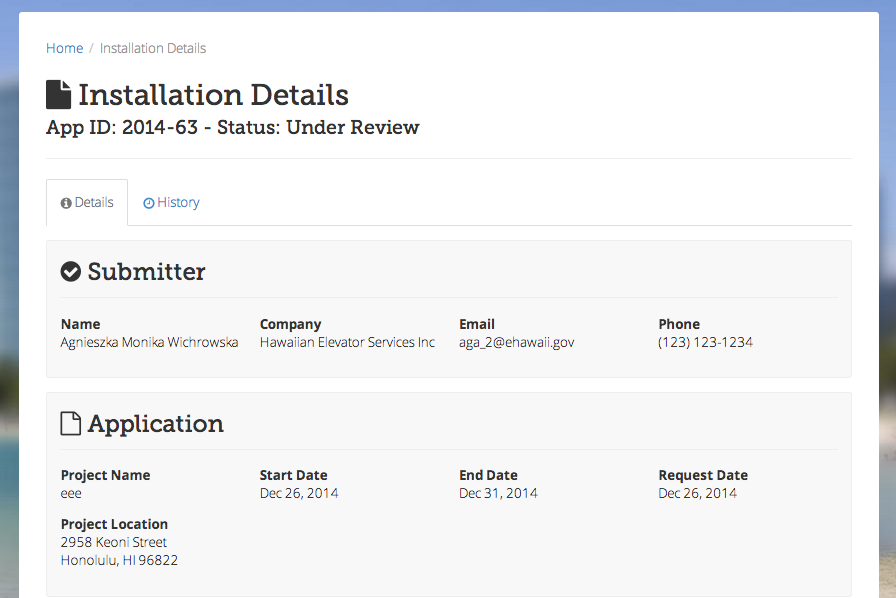Click the End Date value Dec 31, 2014
This screenshot has width=896, height=598.
[498, 493]
